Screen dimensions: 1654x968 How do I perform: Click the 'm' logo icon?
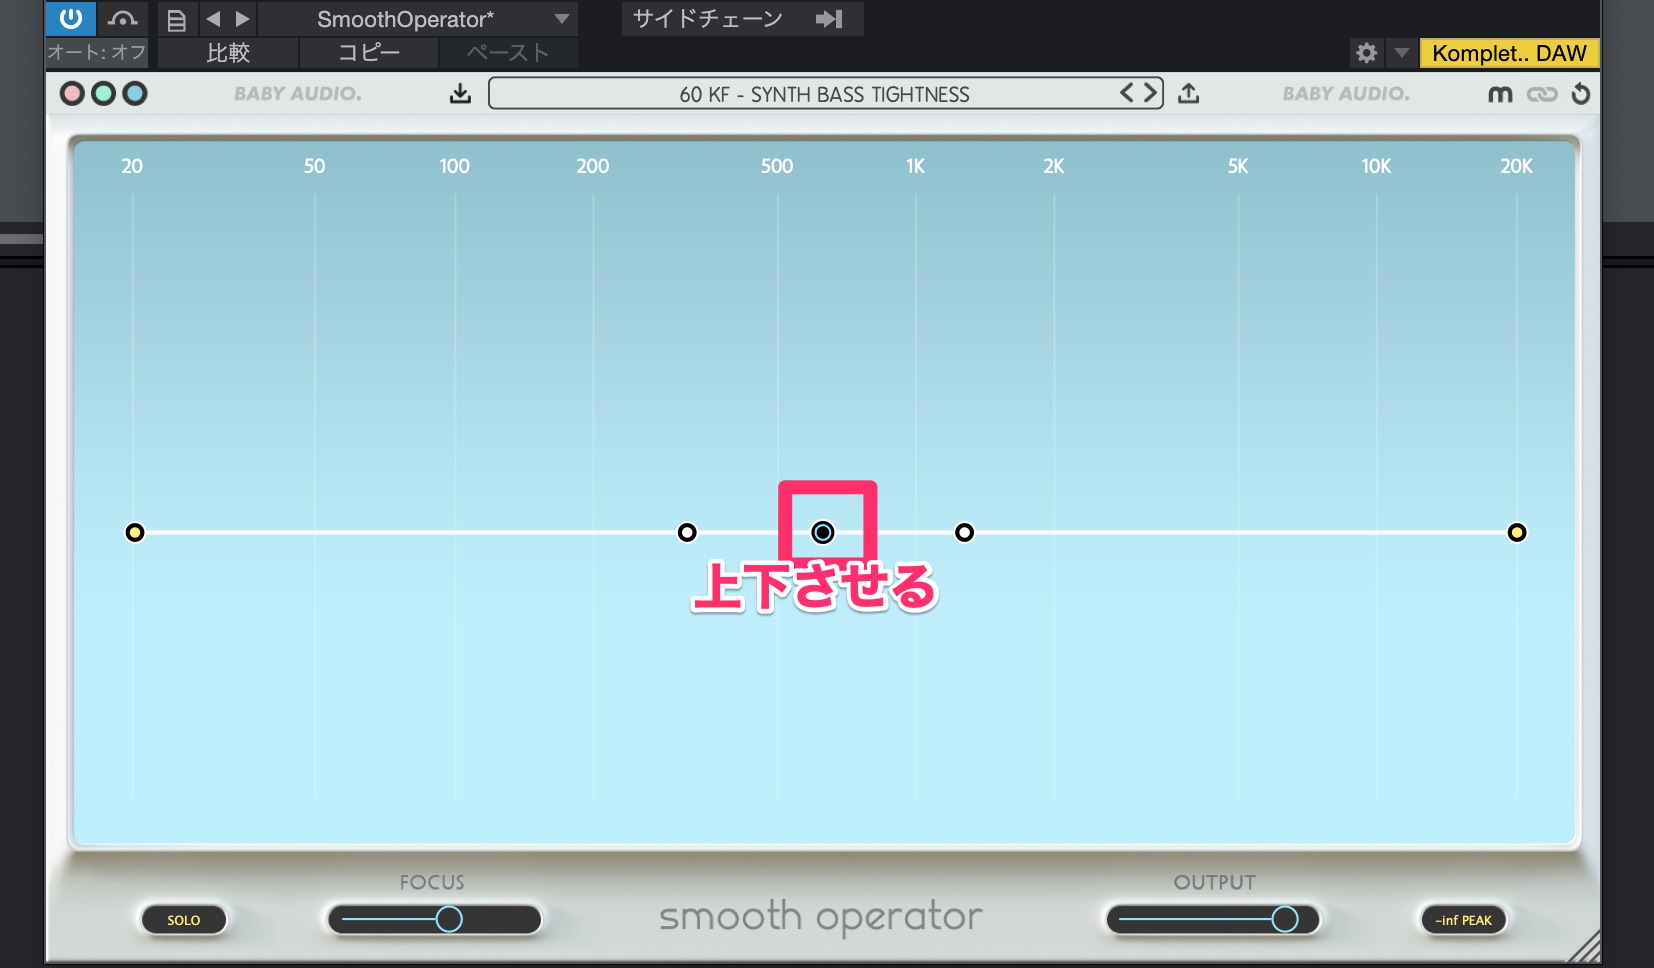pyautogui.click(x=1500, y=94)
